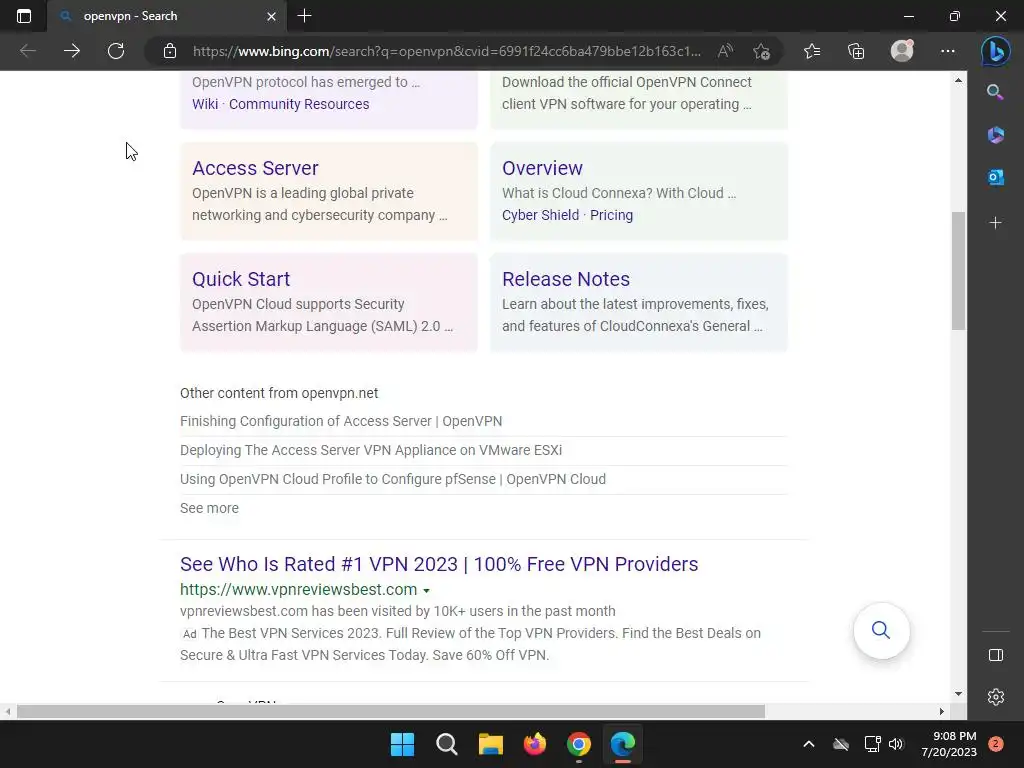Open the profile avatar
This screenshot has width=1024, height=768.
(902, 51)
